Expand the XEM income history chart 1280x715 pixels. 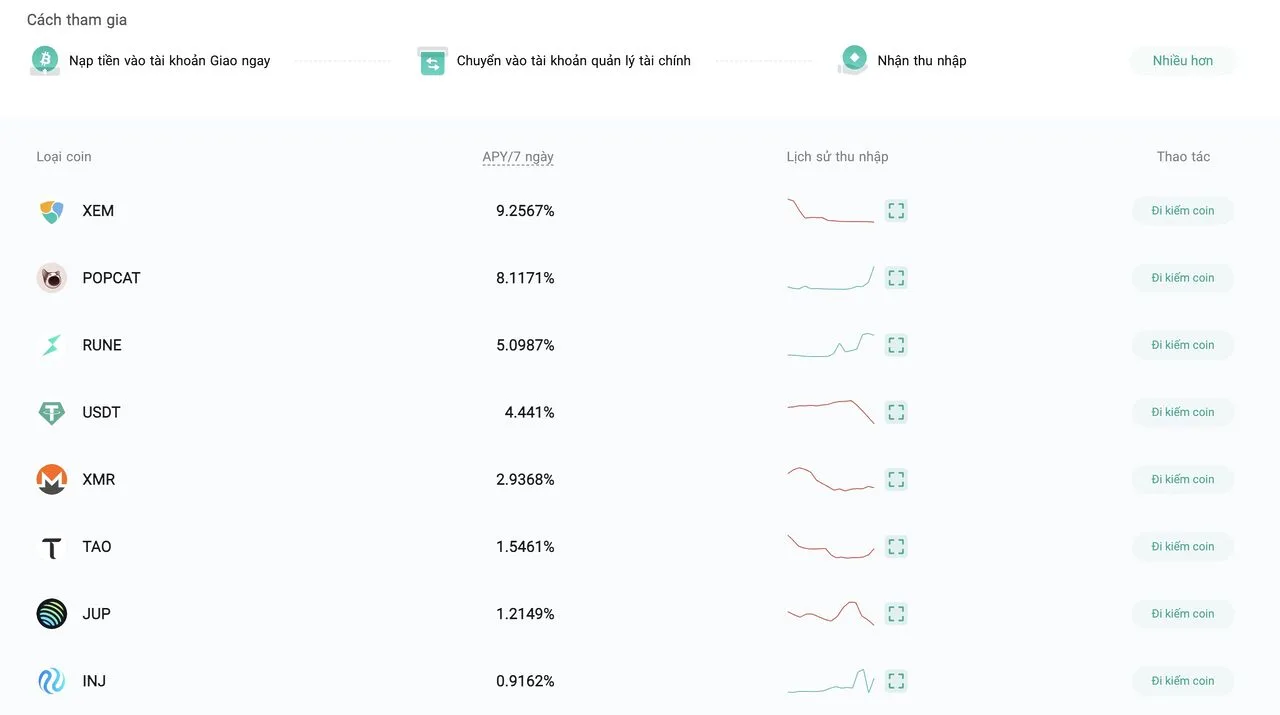click(896, 211)
